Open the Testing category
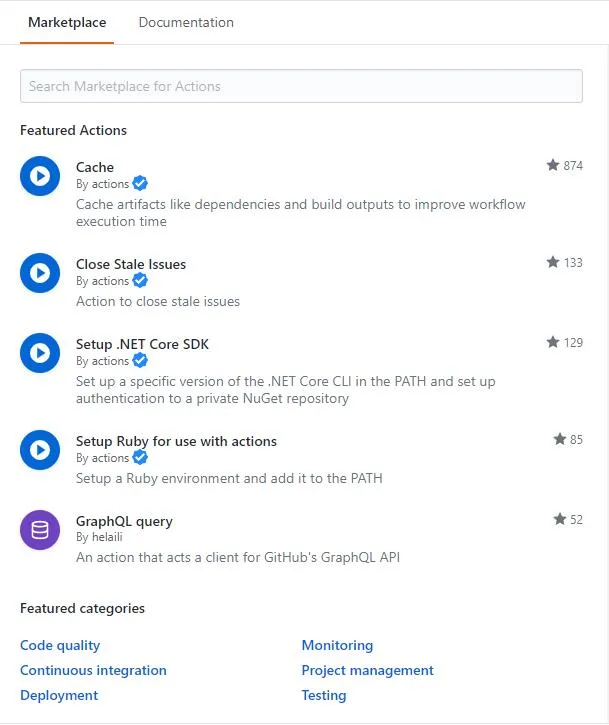 [324, 695]
